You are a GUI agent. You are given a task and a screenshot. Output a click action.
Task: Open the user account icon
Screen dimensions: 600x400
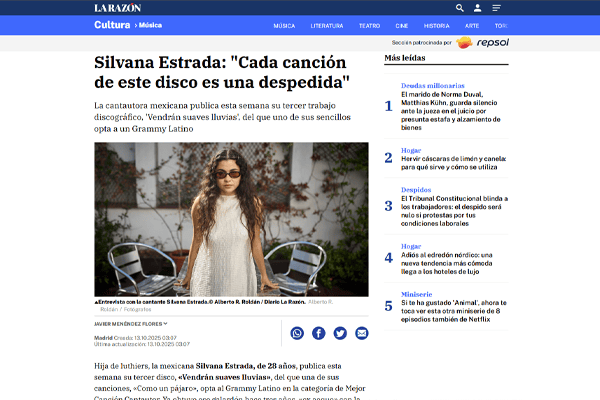[477, 8]
